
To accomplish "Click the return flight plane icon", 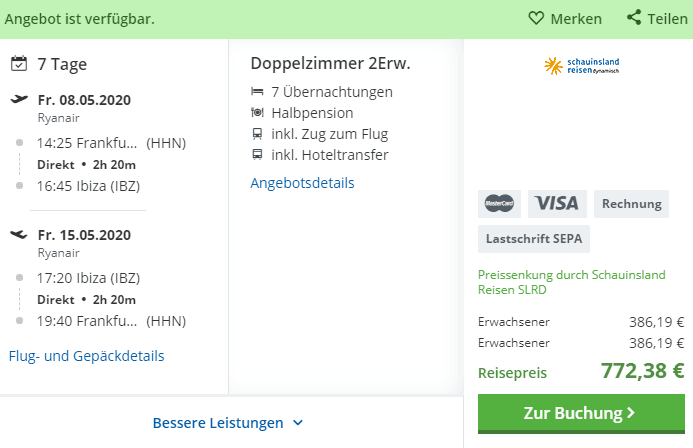I will click(18, 235).
